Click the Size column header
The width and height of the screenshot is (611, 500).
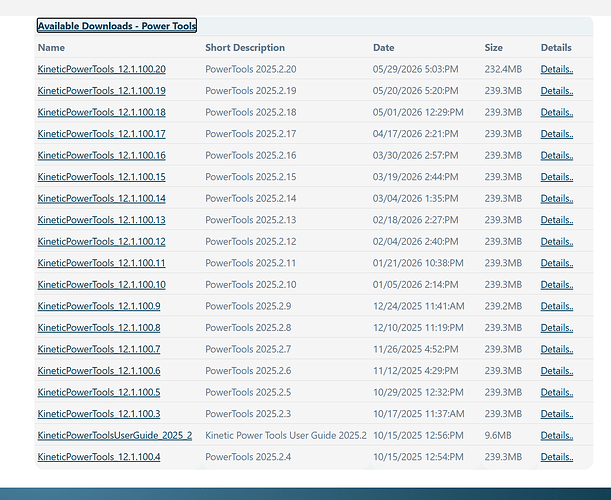(494, 48)
